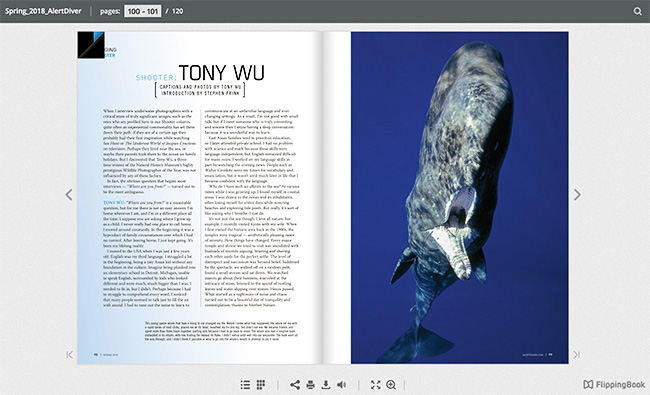This screenshot has width=650, height=395.
Task: Click the folded page corner
Action: [91, 45]
